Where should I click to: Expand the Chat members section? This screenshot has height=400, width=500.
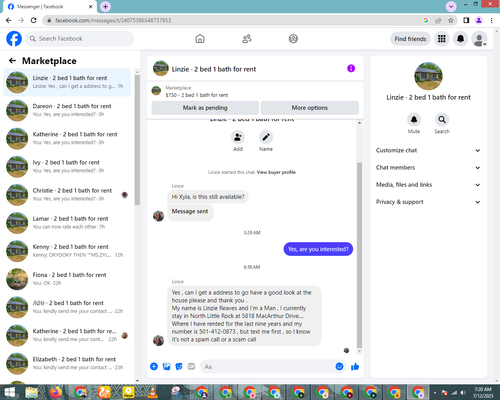[x=428, y=168]
